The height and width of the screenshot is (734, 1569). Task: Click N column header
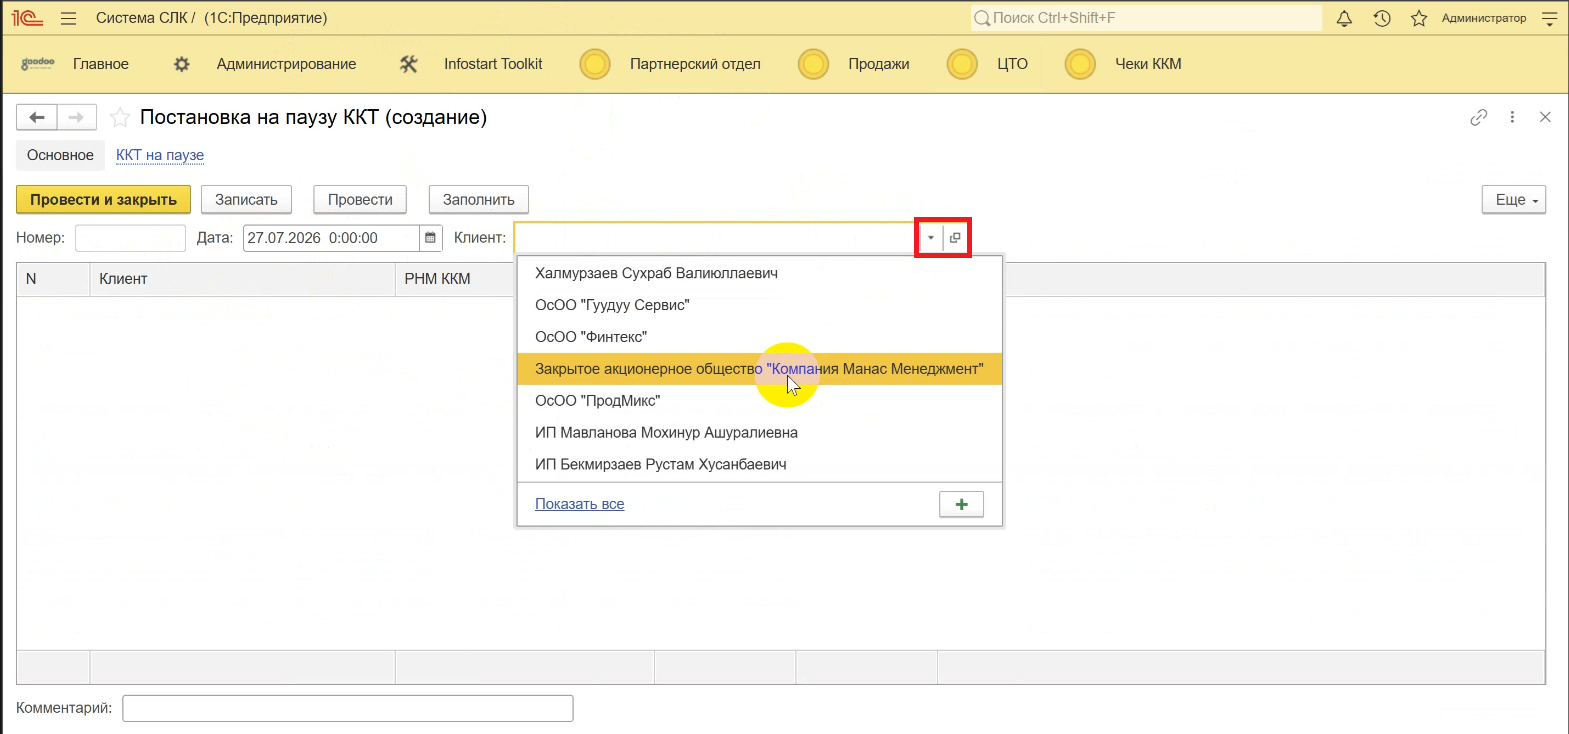(53, 279)
